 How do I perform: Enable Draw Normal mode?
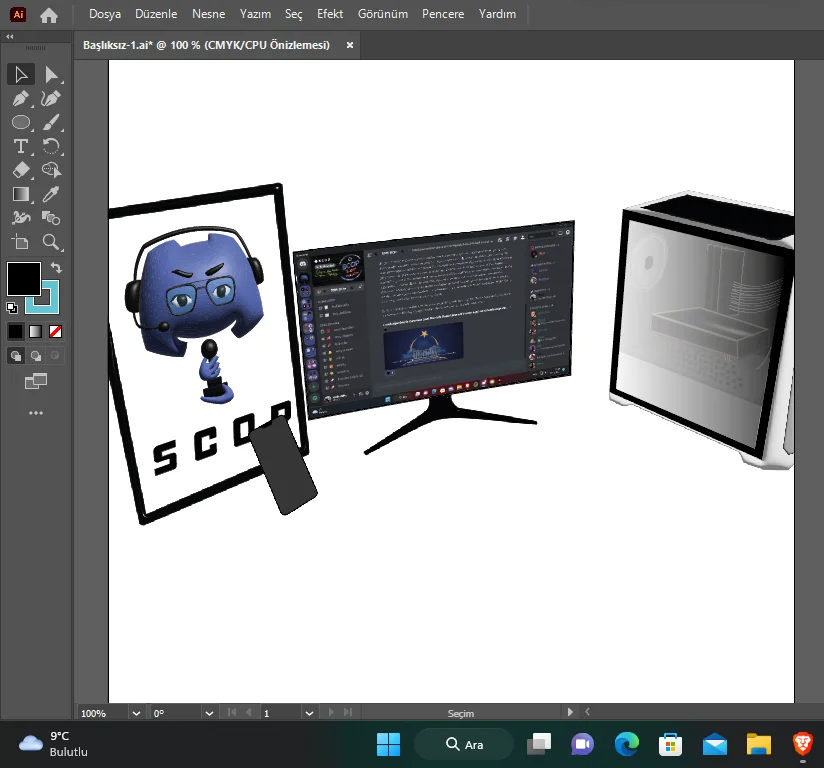tap(16, 356)
